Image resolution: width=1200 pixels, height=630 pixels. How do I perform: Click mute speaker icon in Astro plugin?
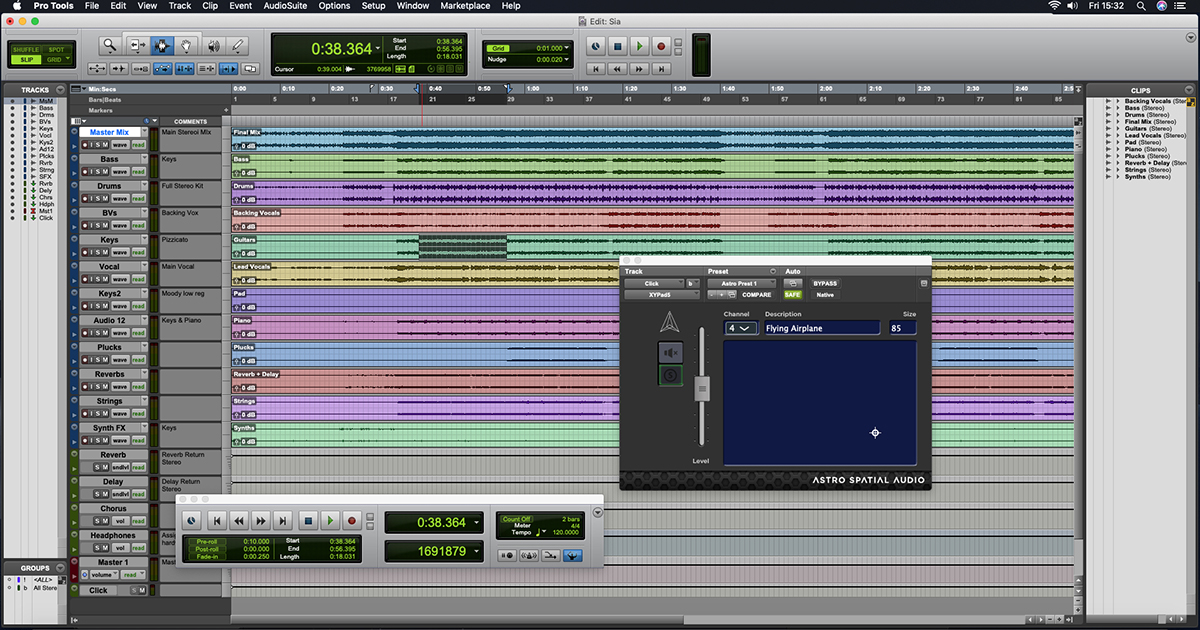tap(672, 352)
